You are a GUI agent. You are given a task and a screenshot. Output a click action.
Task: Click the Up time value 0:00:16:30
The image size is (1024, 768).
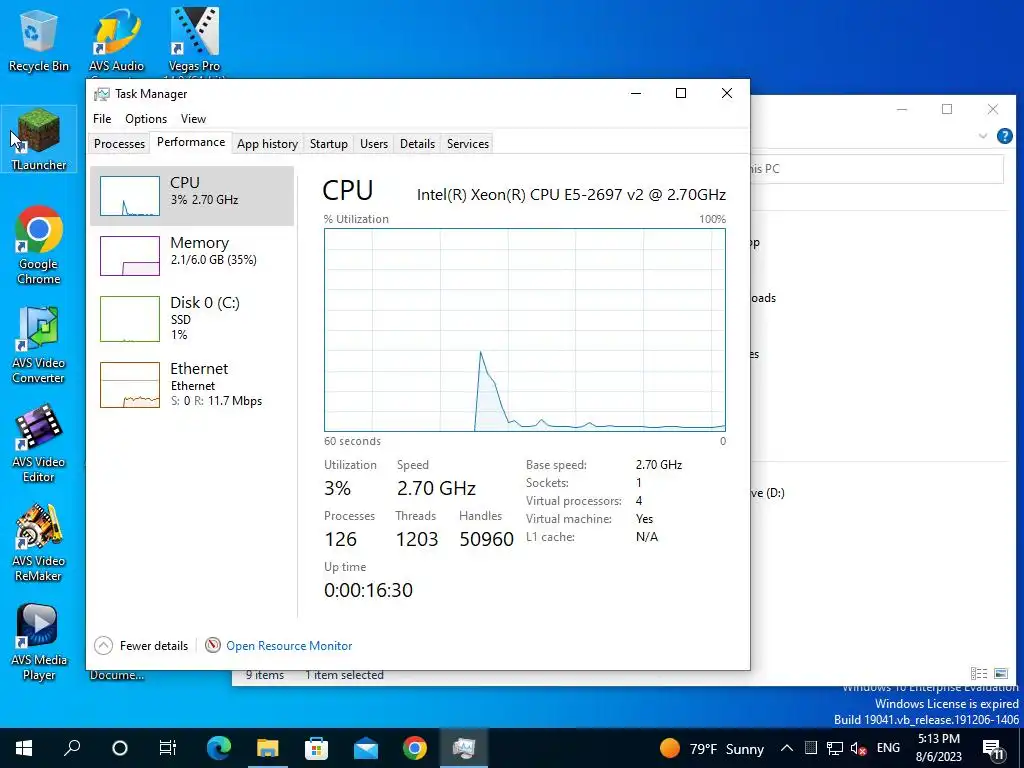368,590
